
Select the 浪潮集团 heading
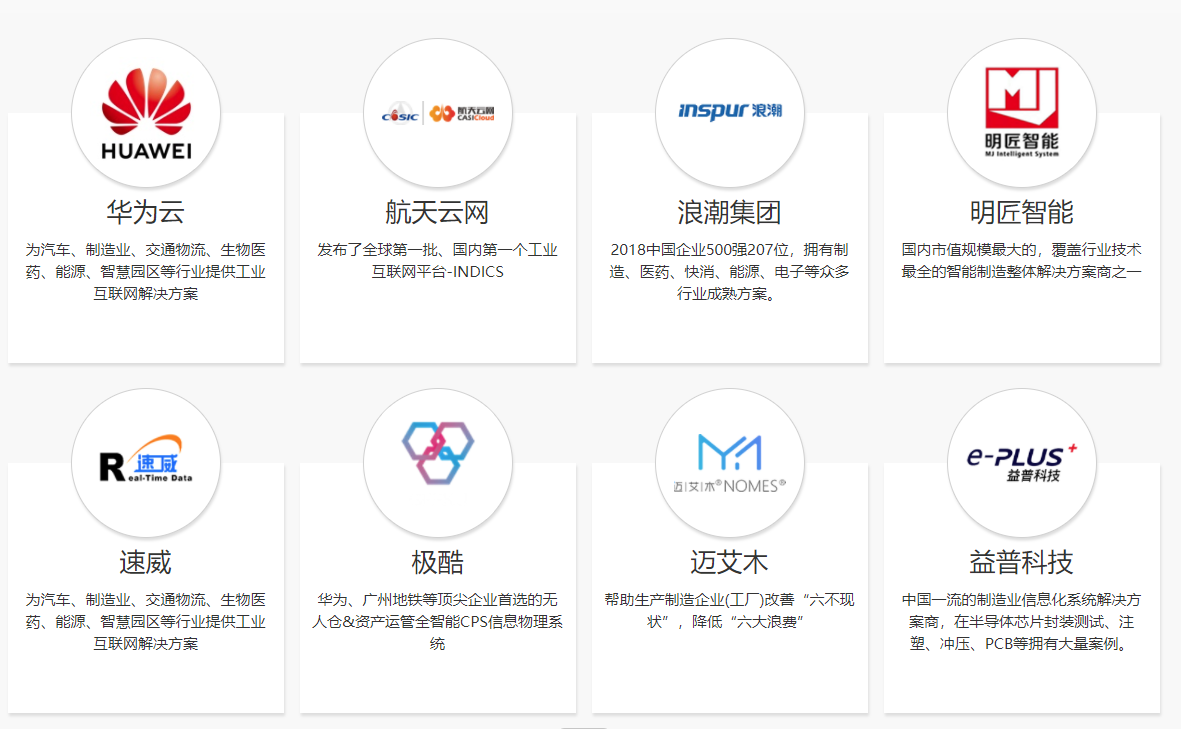[730, 212]
